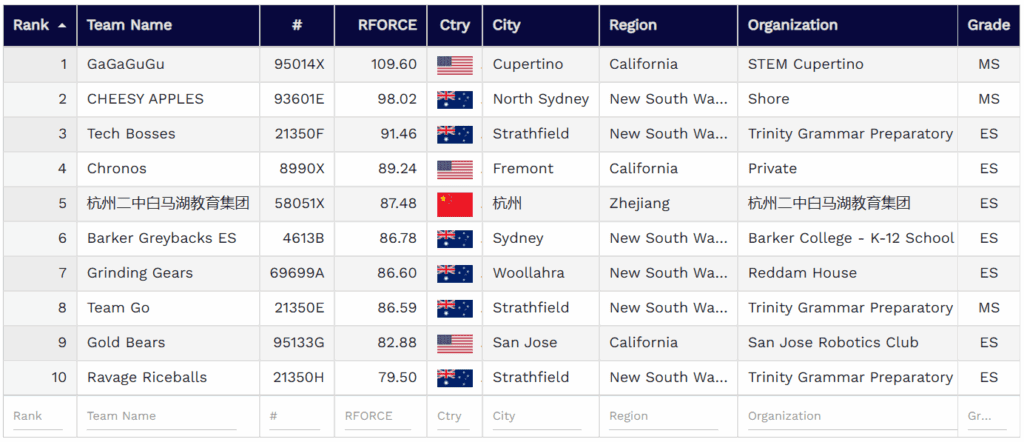Click the City filter input box
Screen dimensions: 1024x442
[537, 416]
